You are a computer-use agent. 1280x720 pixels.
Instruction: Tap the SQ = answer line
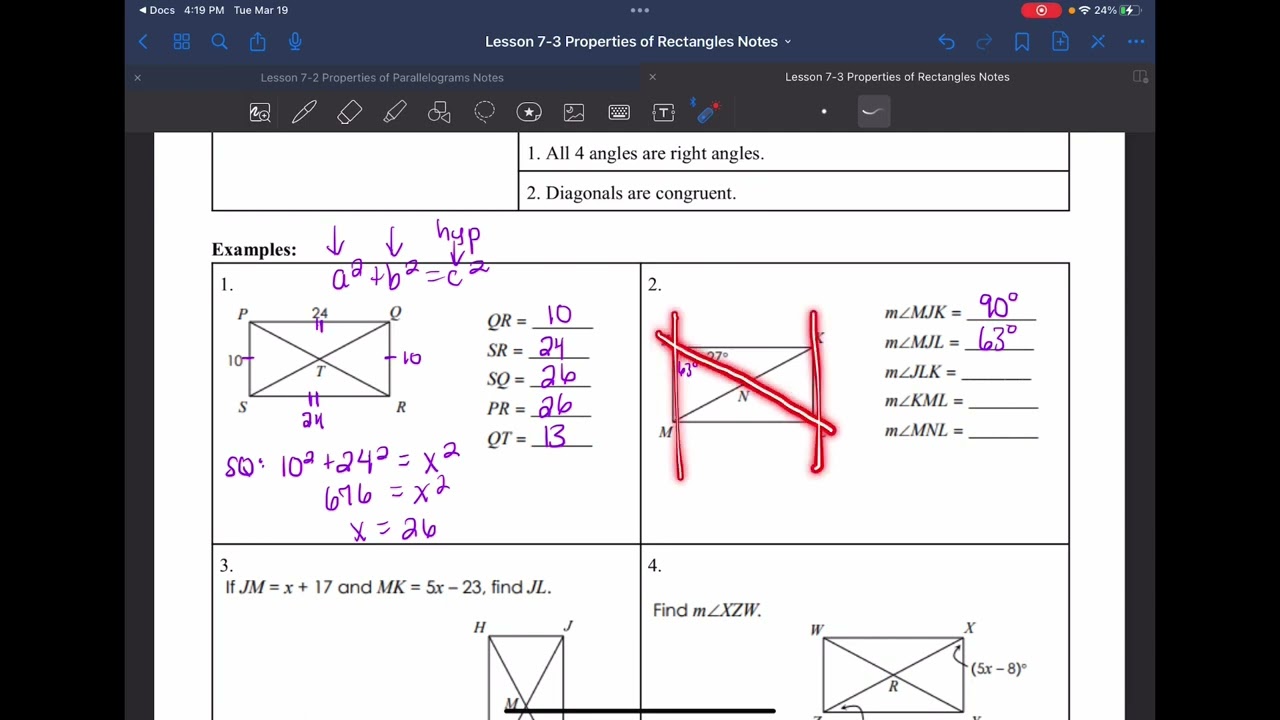pos(562,377)
